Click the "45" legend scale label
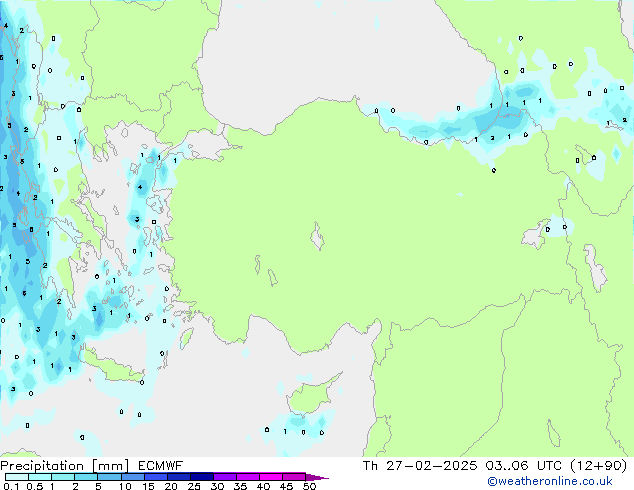This screenshot has height=490, width=634. pyautogui.click(x=286, y=486)
